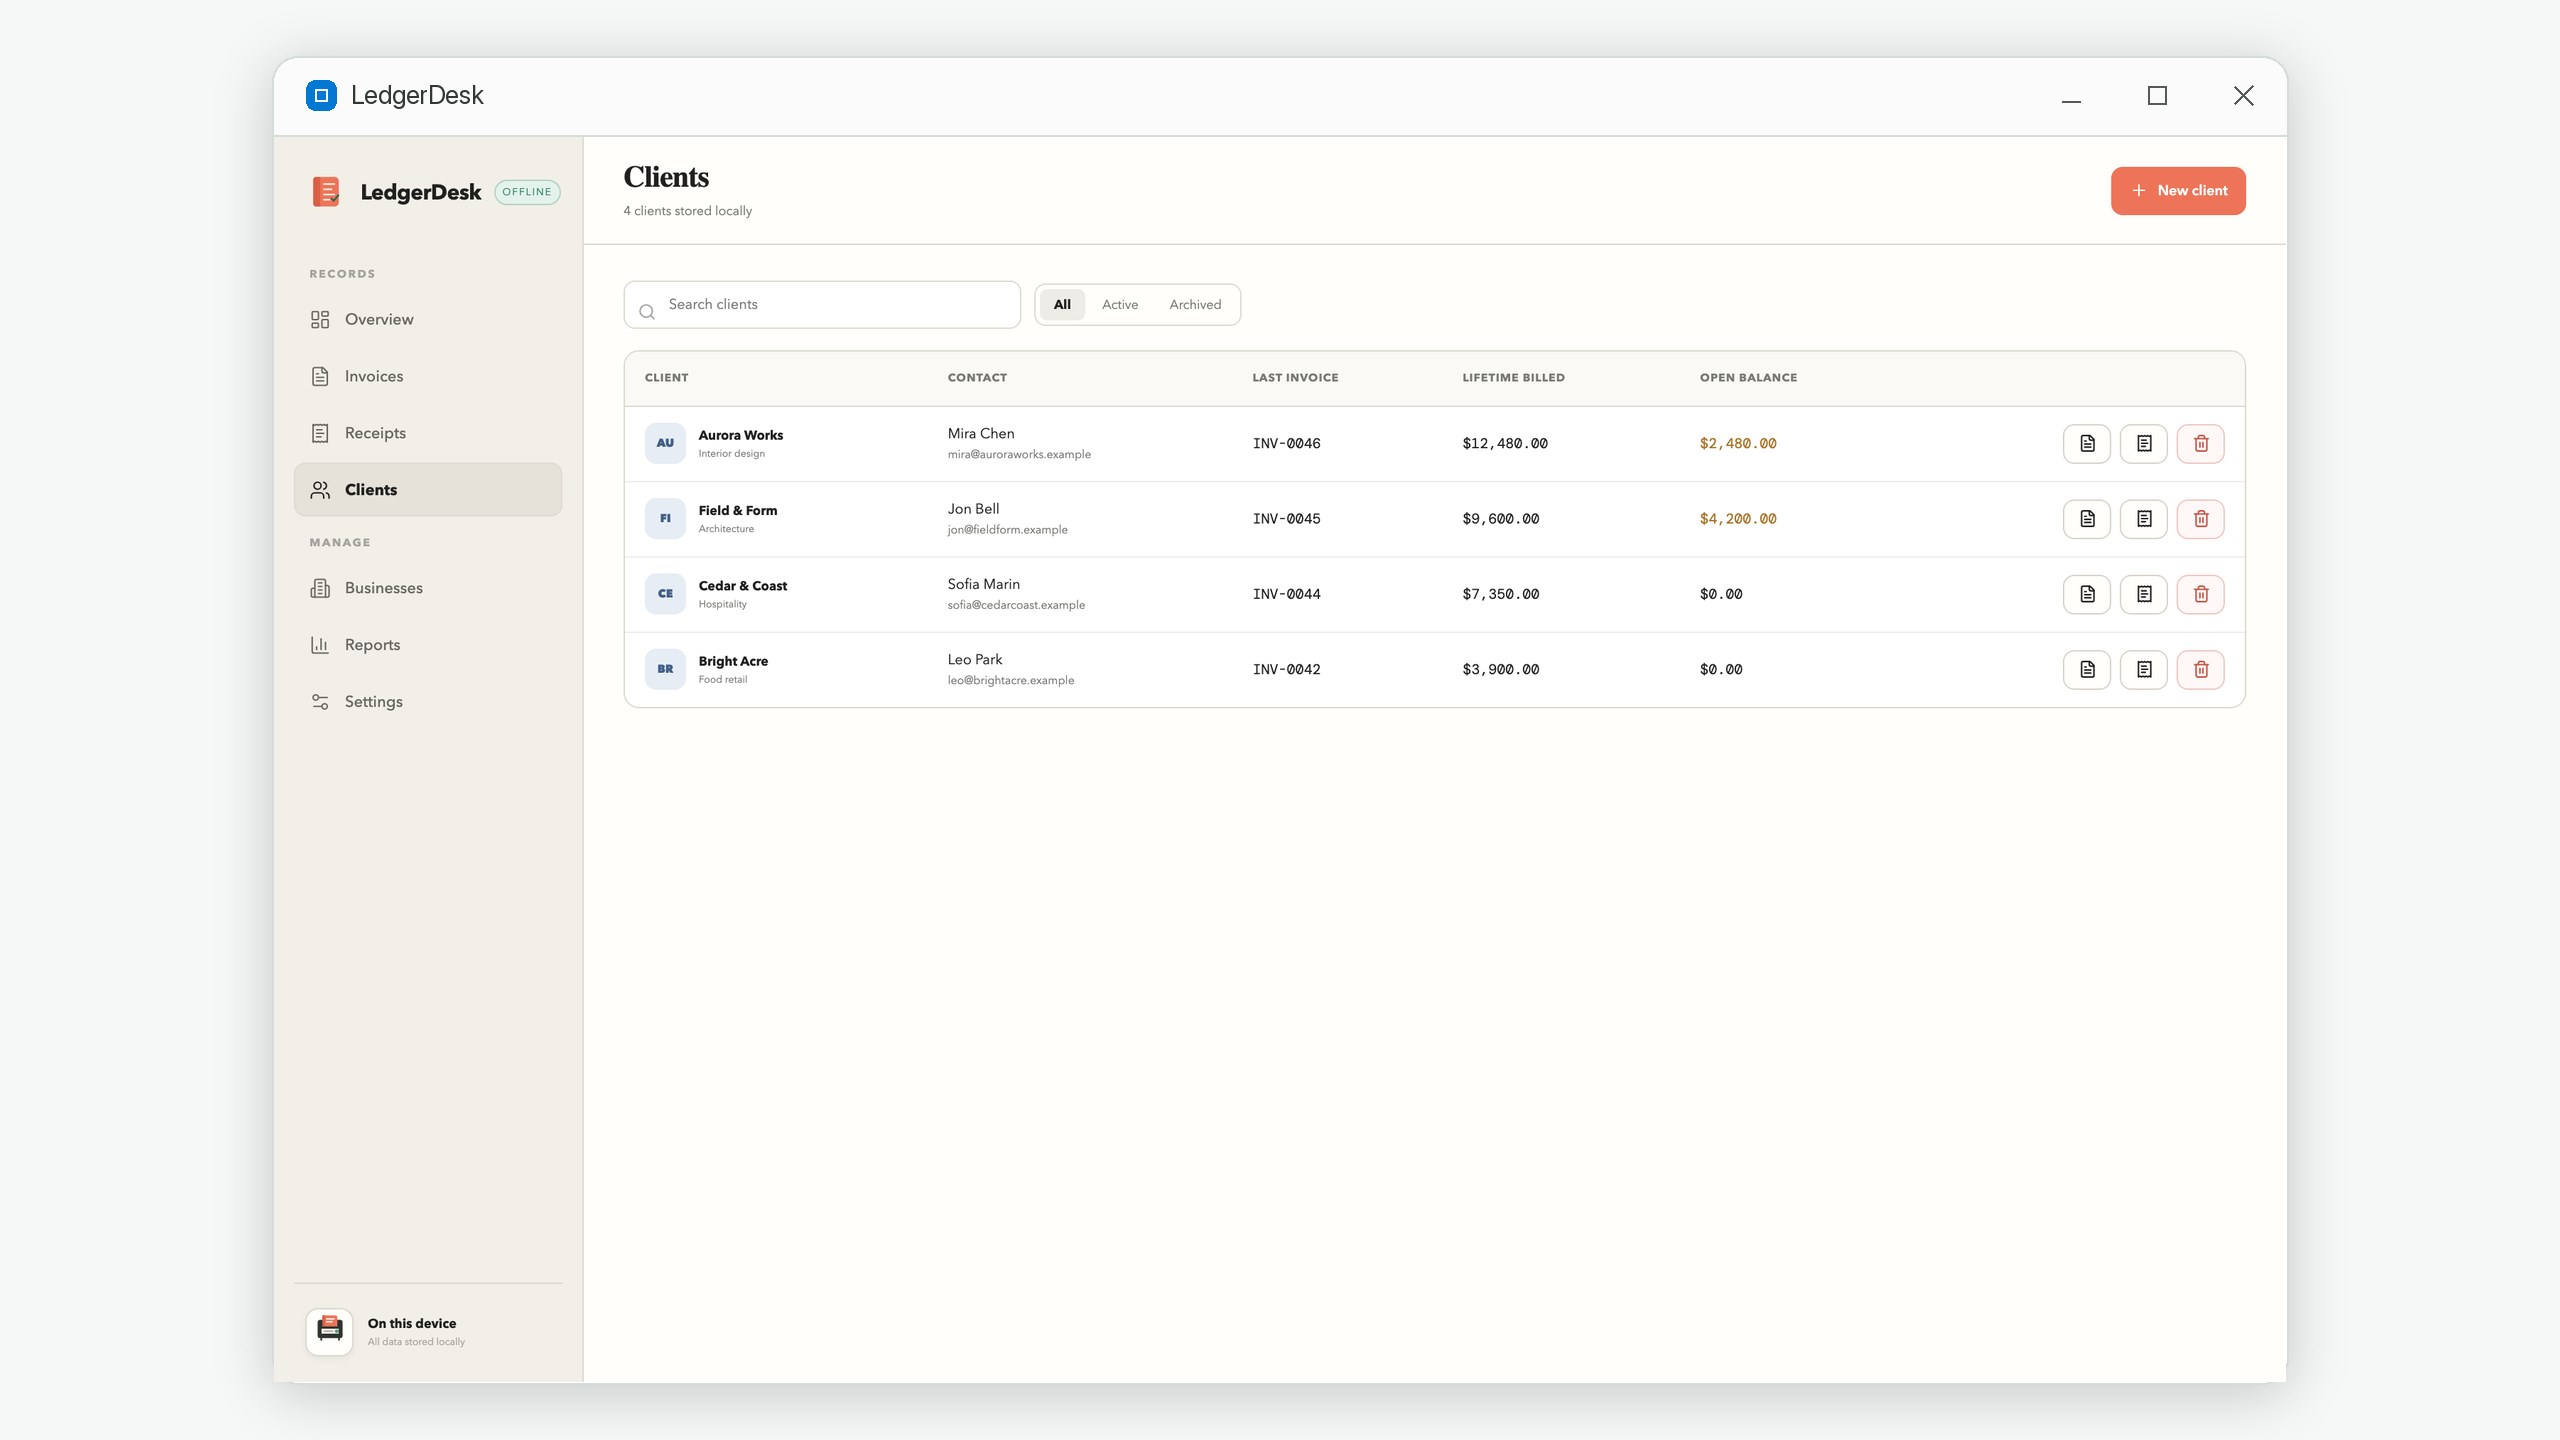This screenshot has width=2560, height=1440.
Task: Click invoice number INV-0044
Action: [1286, 594]
